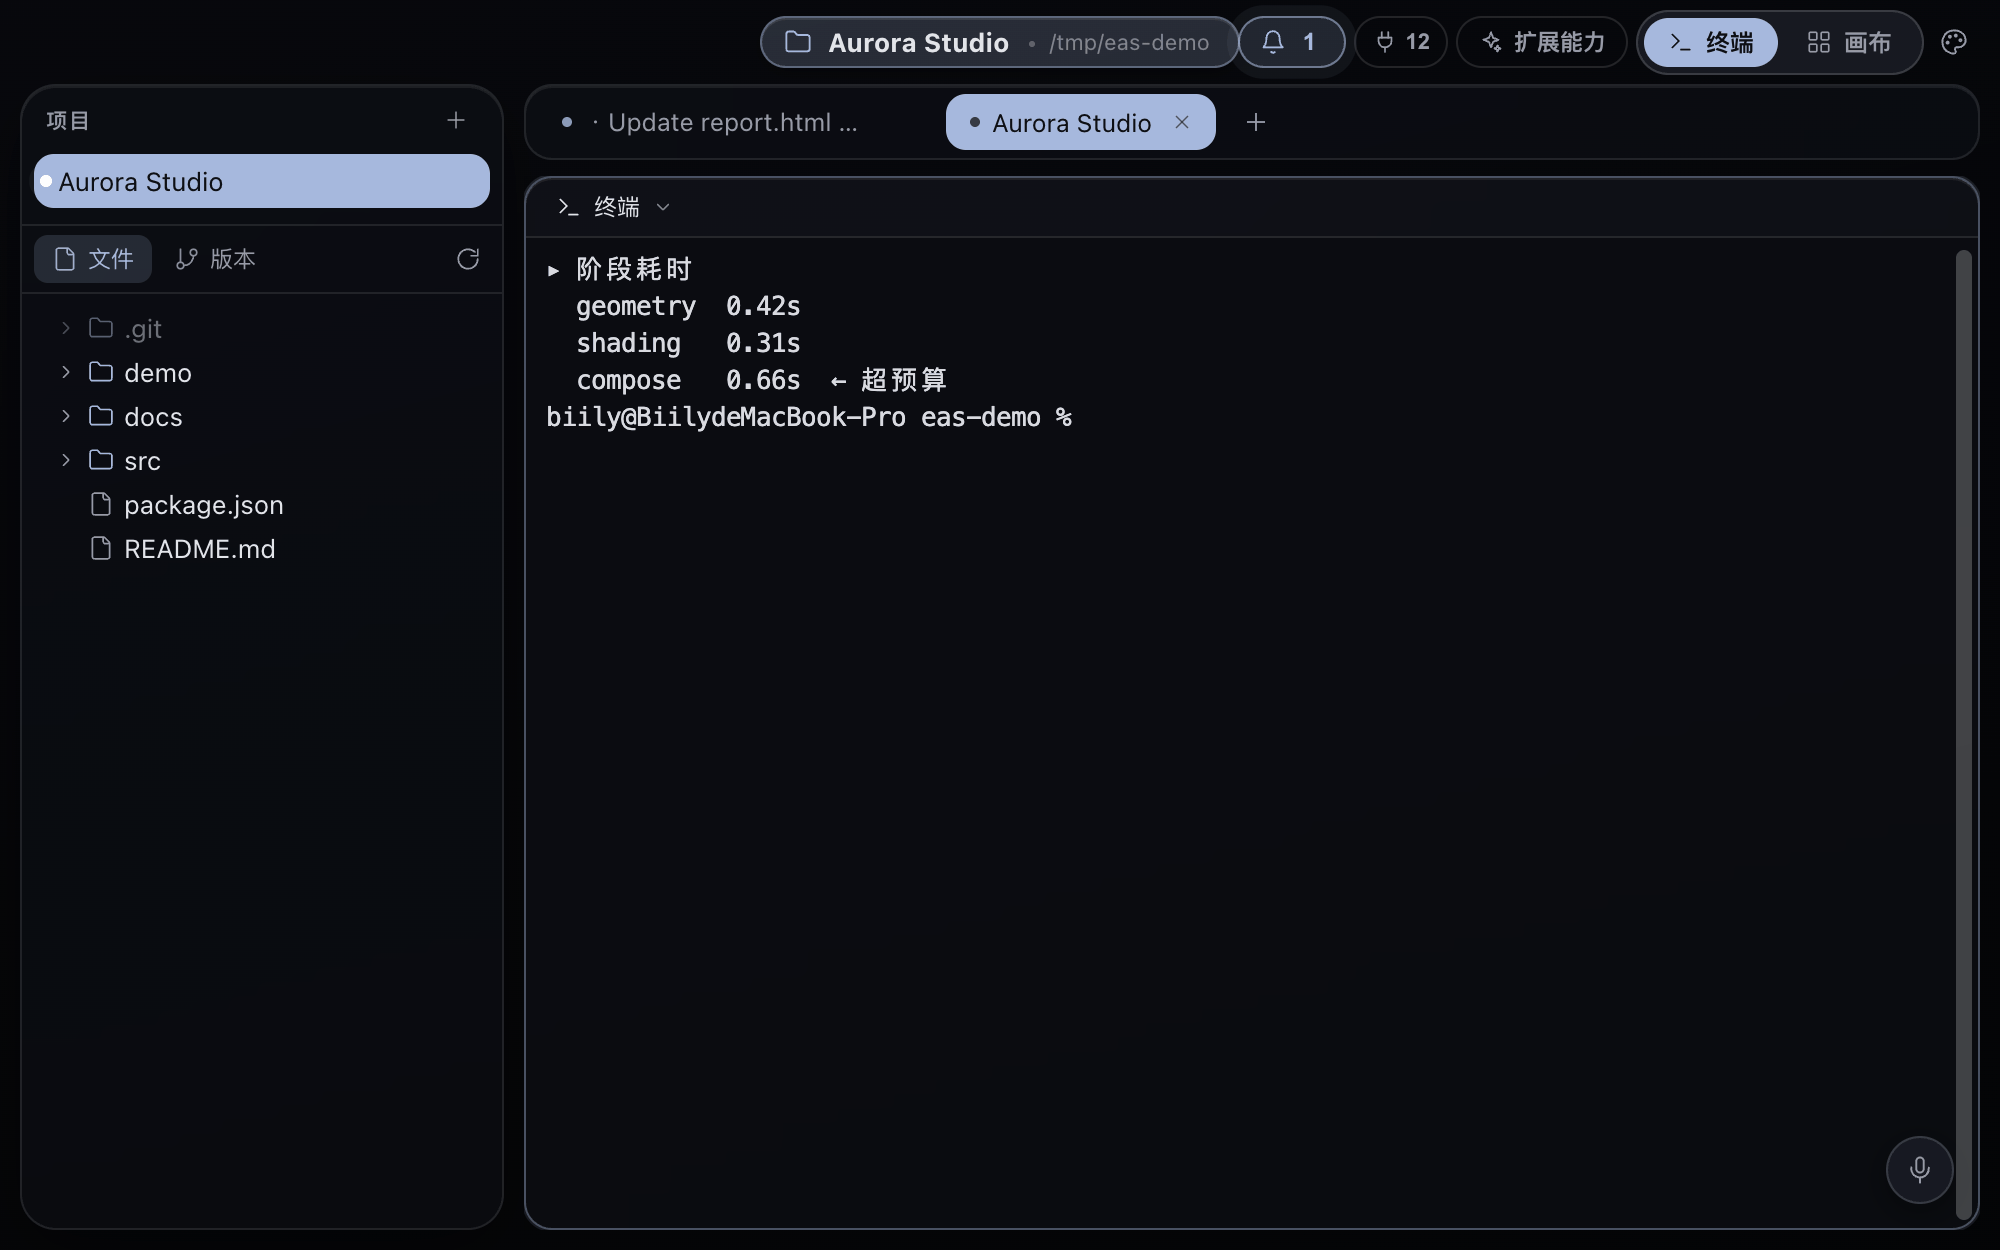Image resolution: width=2000 pixels, height=1250 pixels.
Task: Refresh the file tree
Action: pyautogui.click(x=468, y=259)
